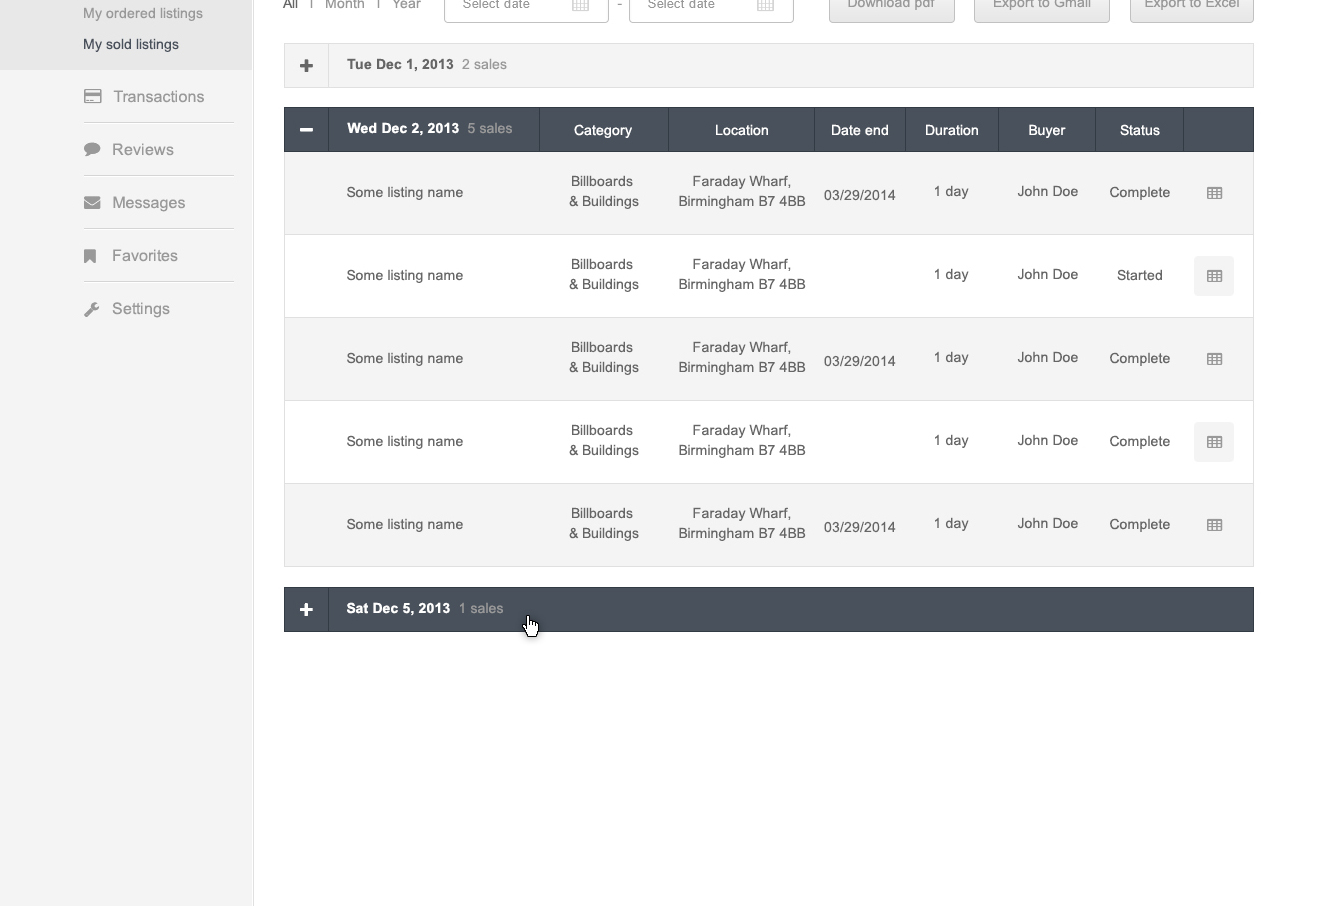The image size is (1340, 906).
Task: Filter listings by Year
Action: click(x=406, y=5)
